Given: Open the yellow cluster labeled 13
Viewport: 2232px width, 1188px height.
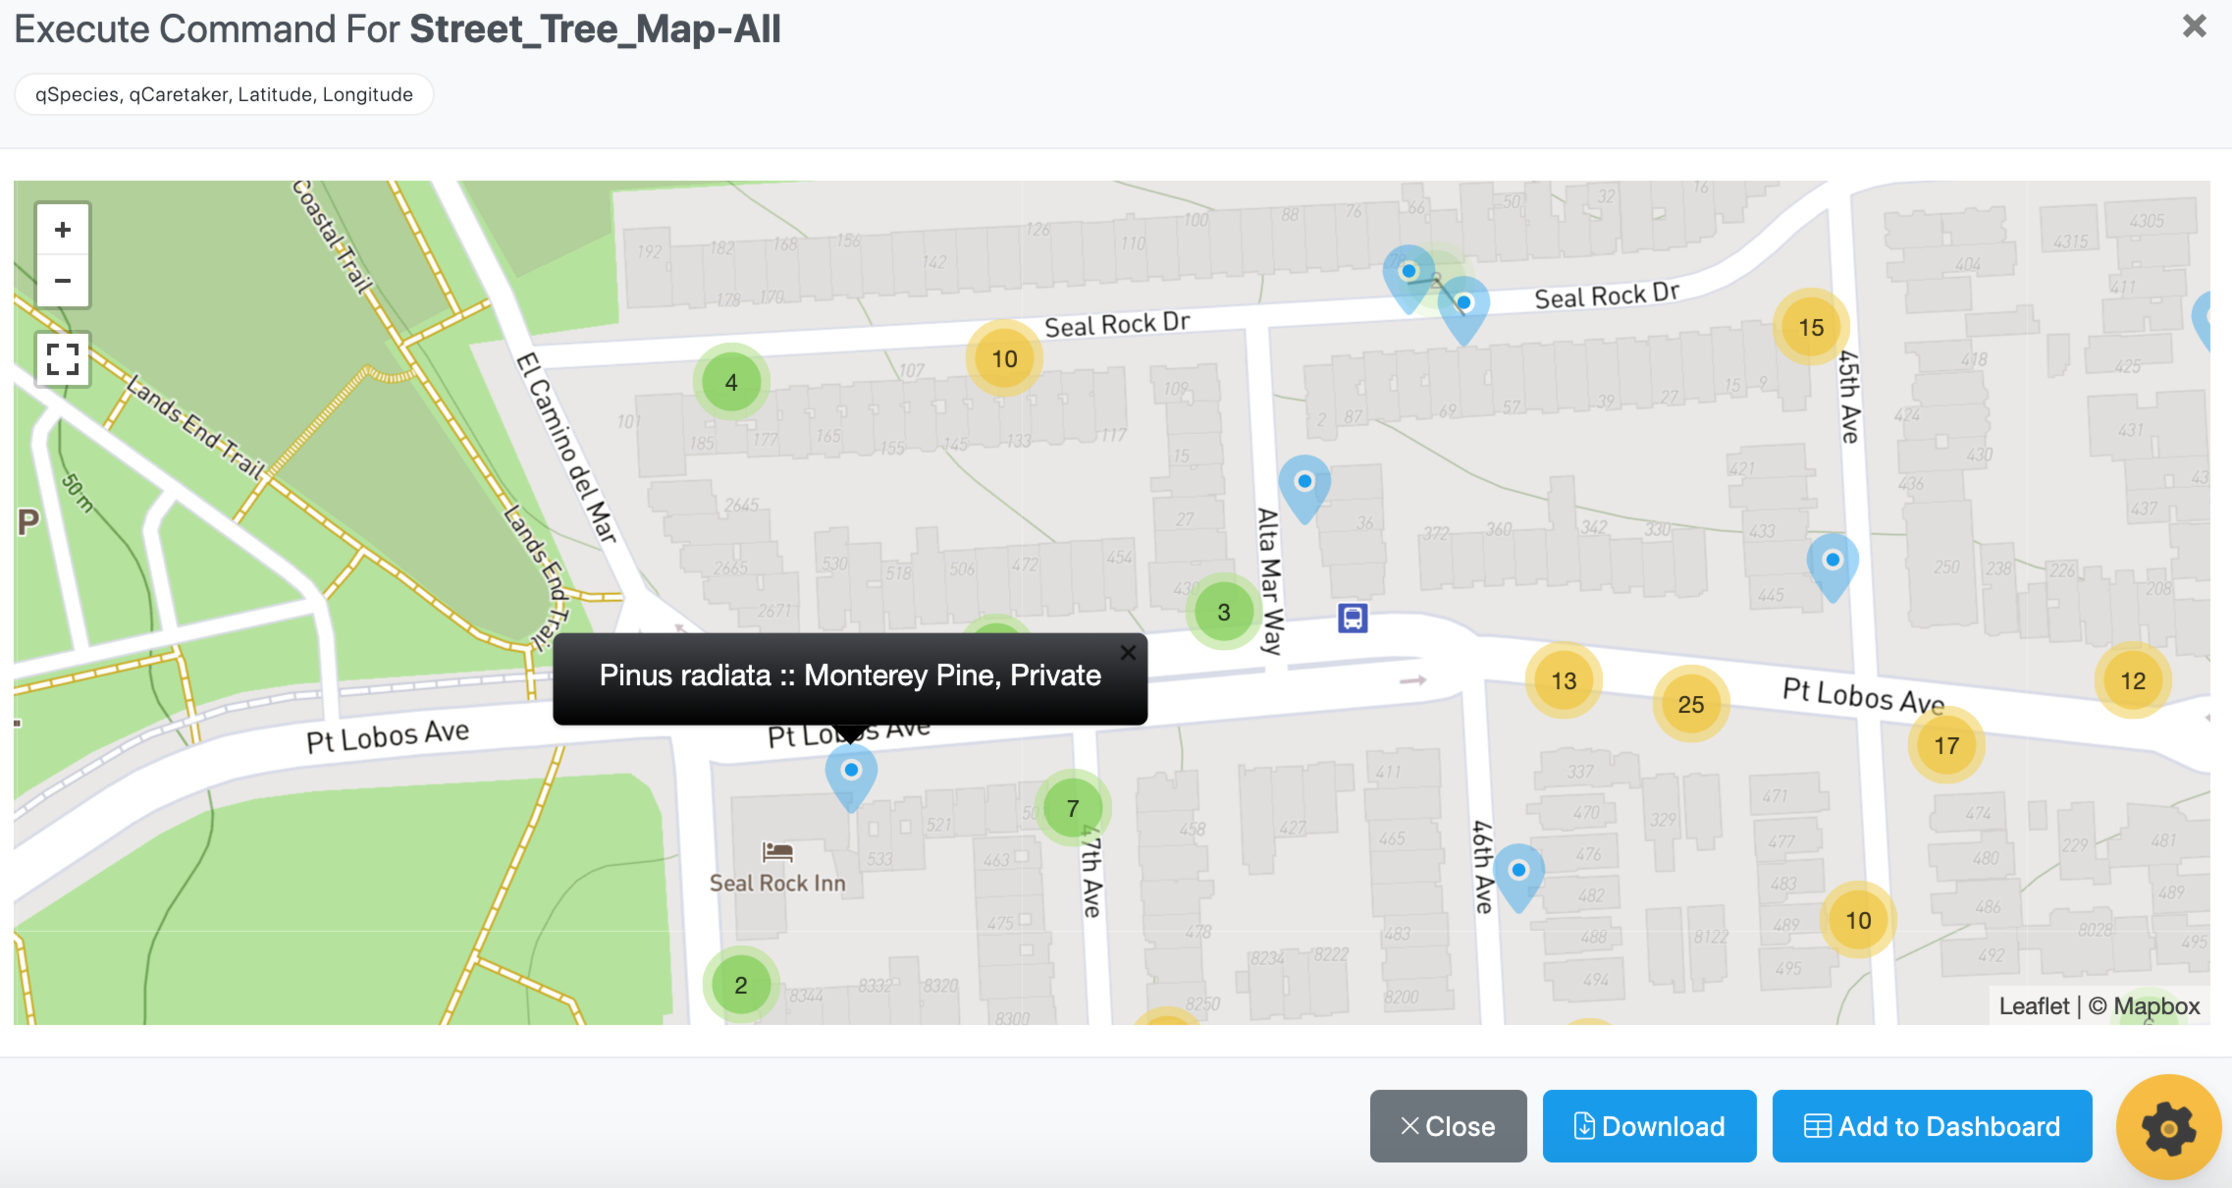Looking at the screenshot, I should pos(1563,681).
